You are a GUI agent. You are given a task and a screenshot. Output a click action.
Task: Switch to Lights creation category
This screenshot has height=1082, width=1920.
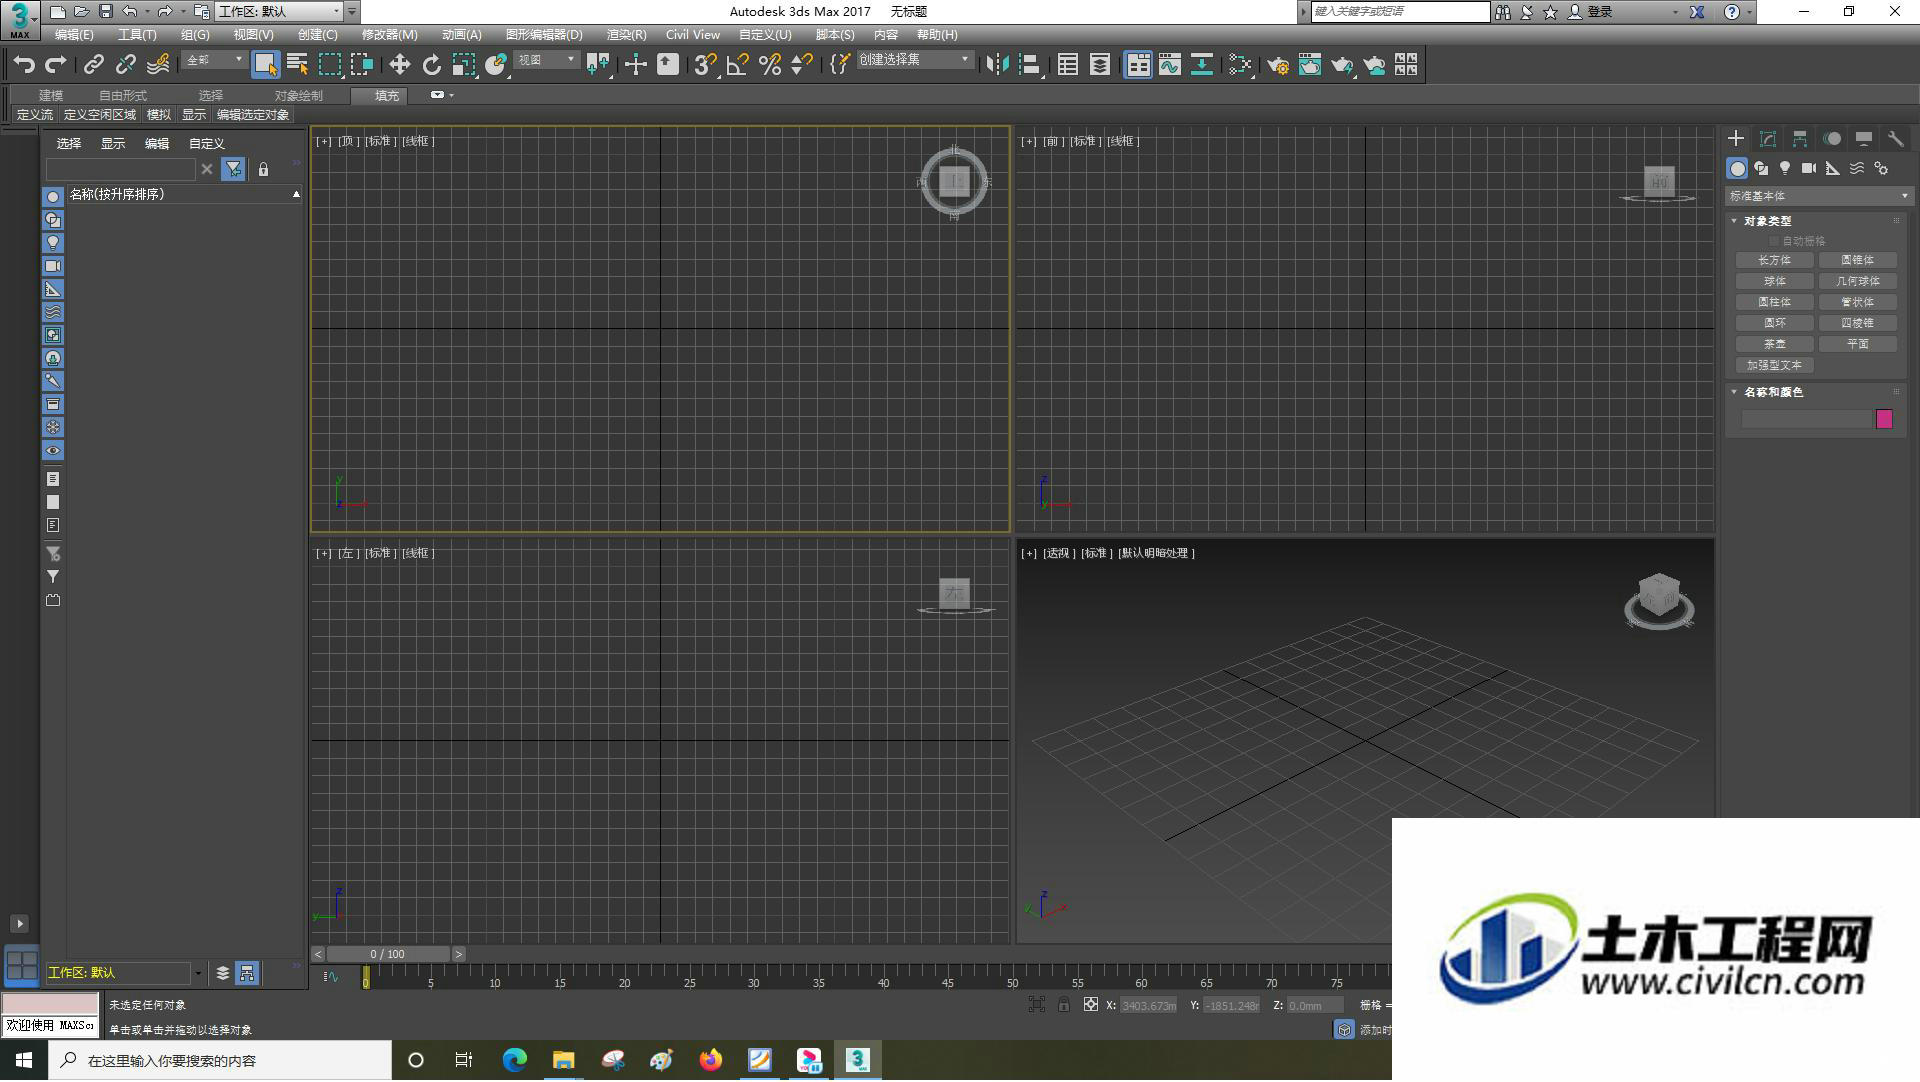pos(1785,168)
